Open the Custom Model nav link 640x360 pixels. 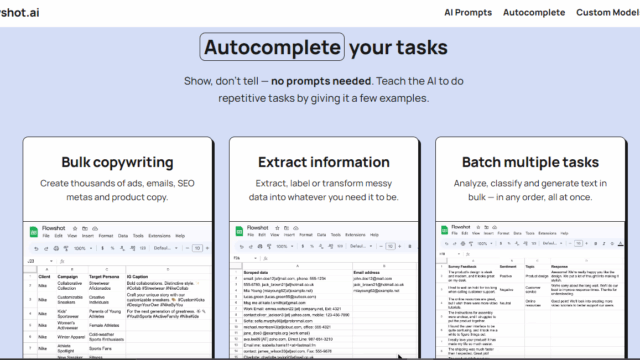point(608,13)
